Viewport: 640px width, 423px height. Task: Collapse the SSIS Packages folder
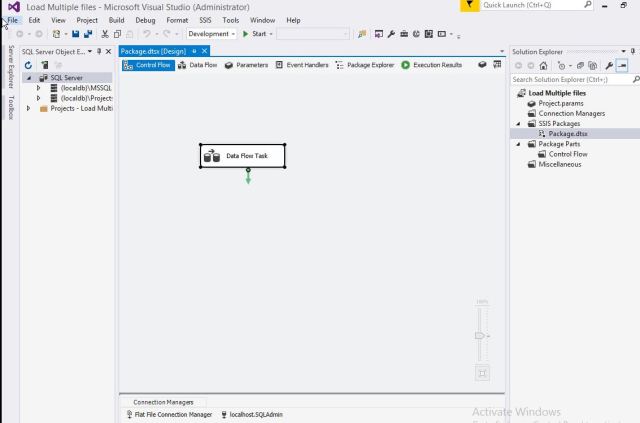click(519, 123)
